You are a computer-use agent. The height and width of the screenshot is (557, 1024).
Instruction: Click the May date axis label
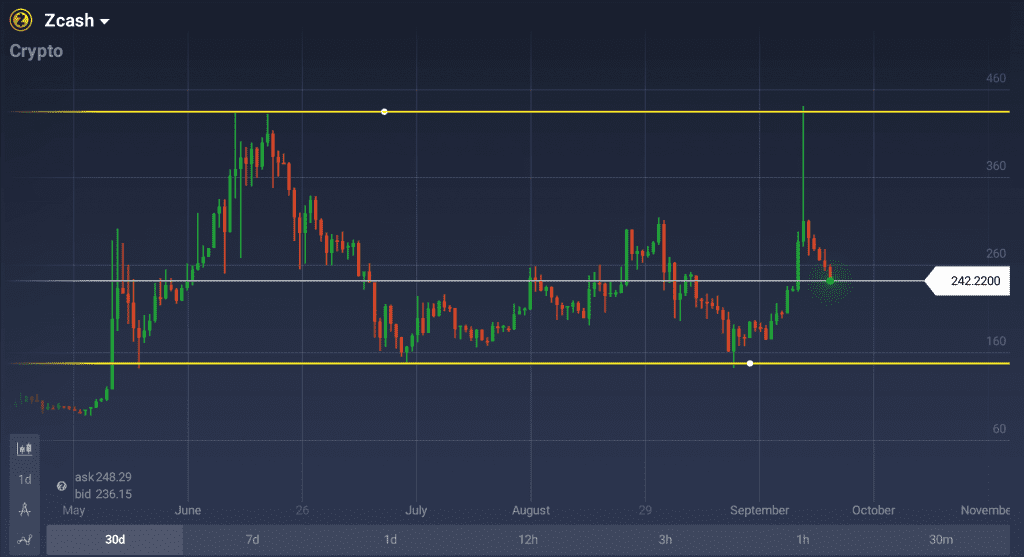coord(74,510)
